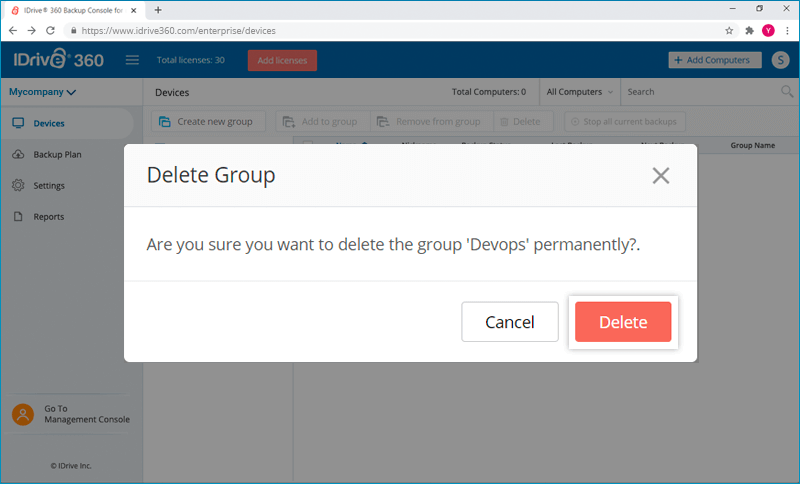Open the user profile avatar S
The width and height of the screenshot is (800, 484).
pyautogui.click(x=780, y=60)
